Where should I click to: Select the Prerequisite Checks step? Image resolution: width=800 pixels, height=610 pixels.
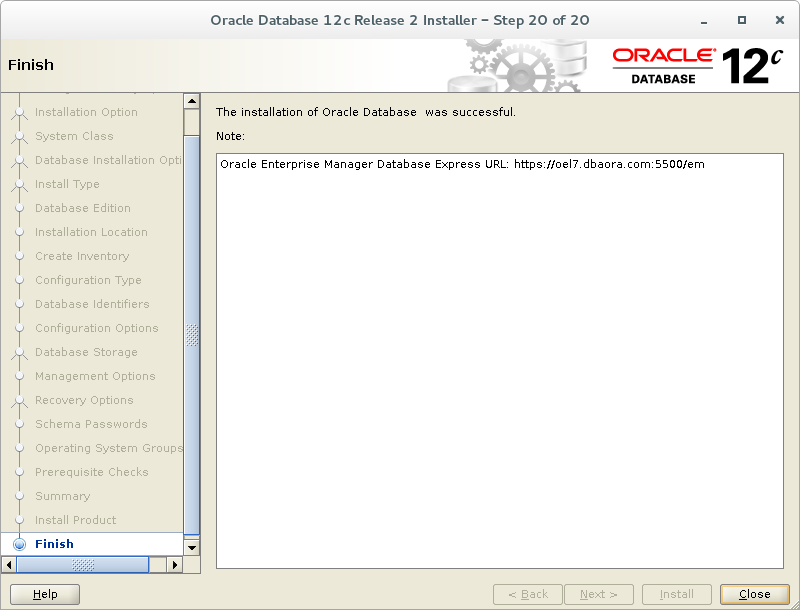tap(92, 472)
